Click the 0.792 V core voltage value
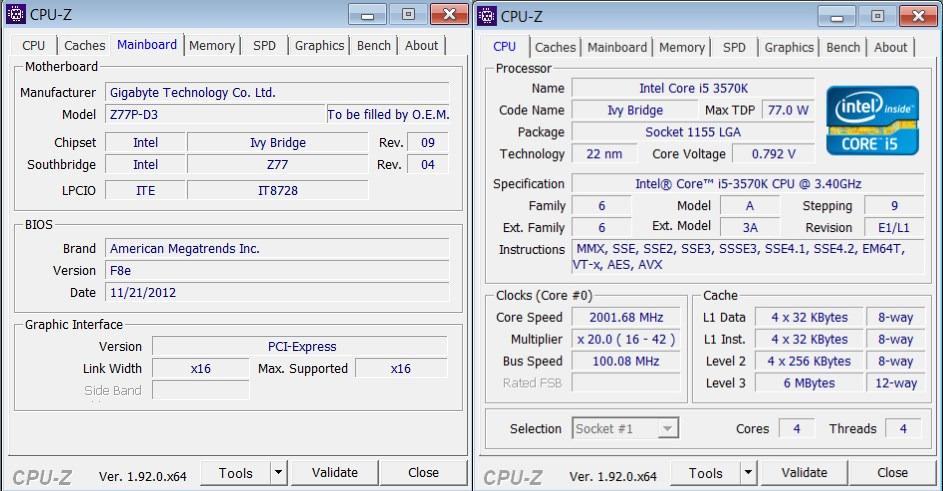The image size is (943, 491). [x=773, y=154]
